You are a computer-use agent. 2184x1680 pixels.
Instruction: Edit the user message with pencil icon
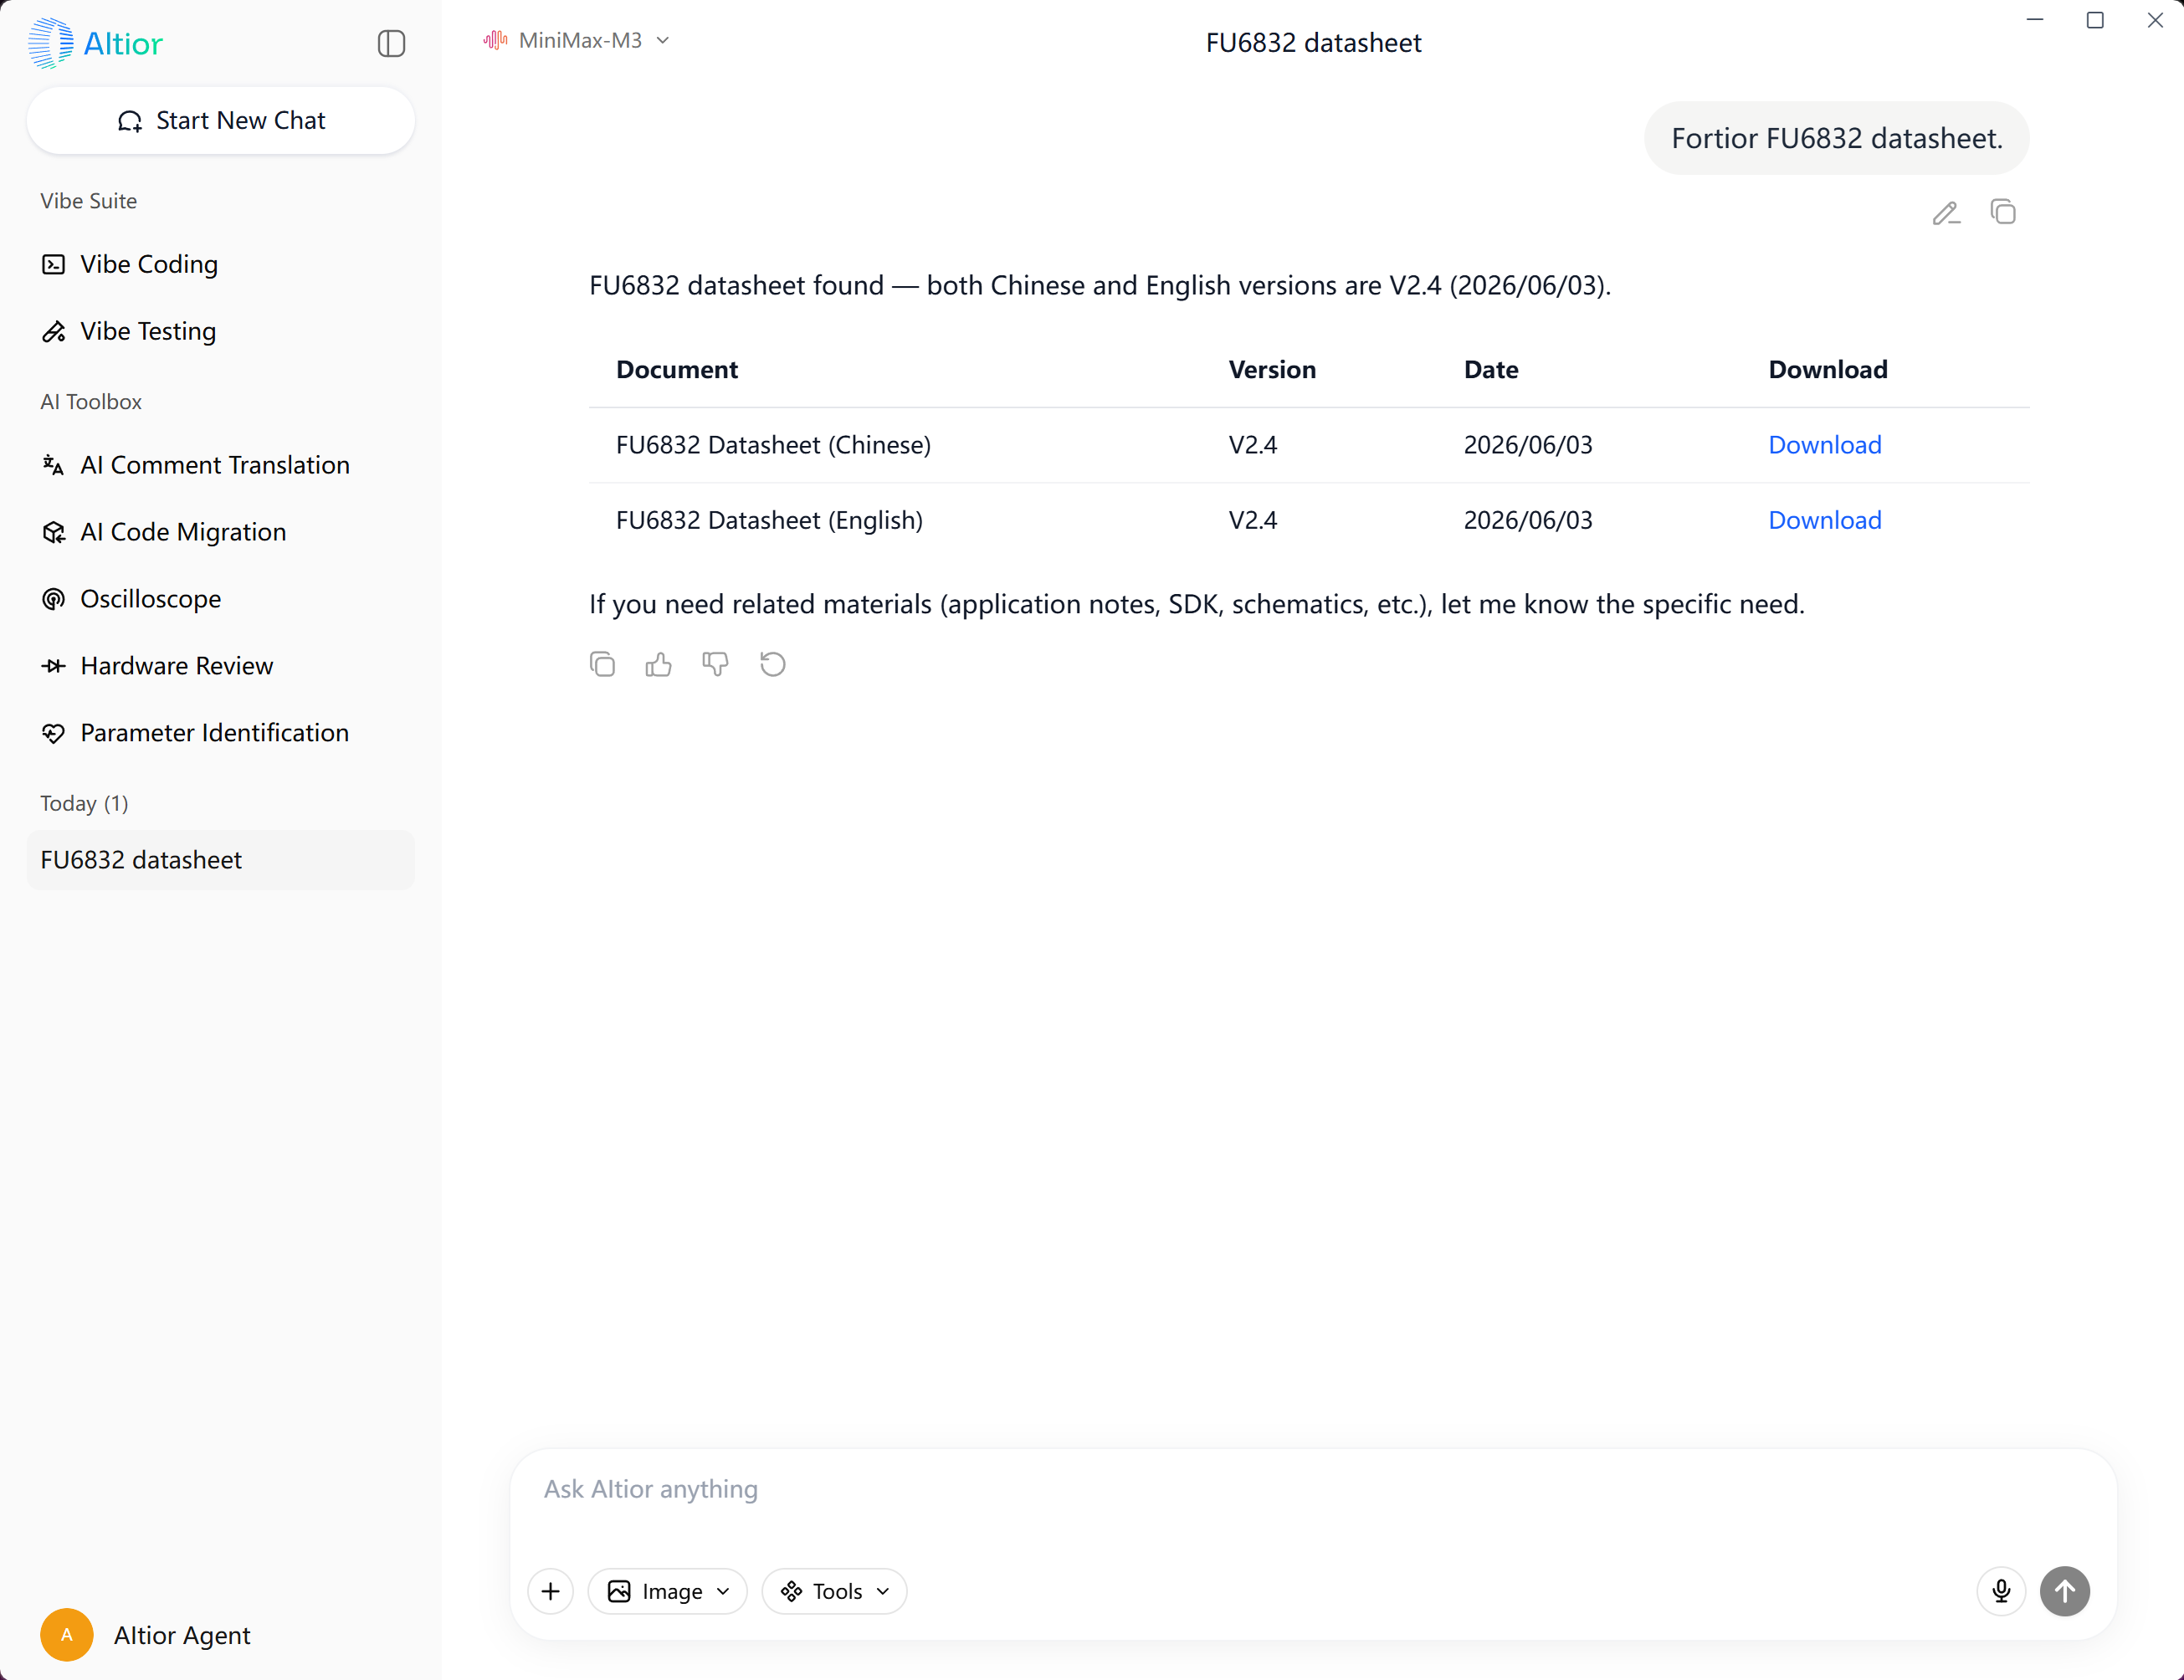coord(1946,213)
